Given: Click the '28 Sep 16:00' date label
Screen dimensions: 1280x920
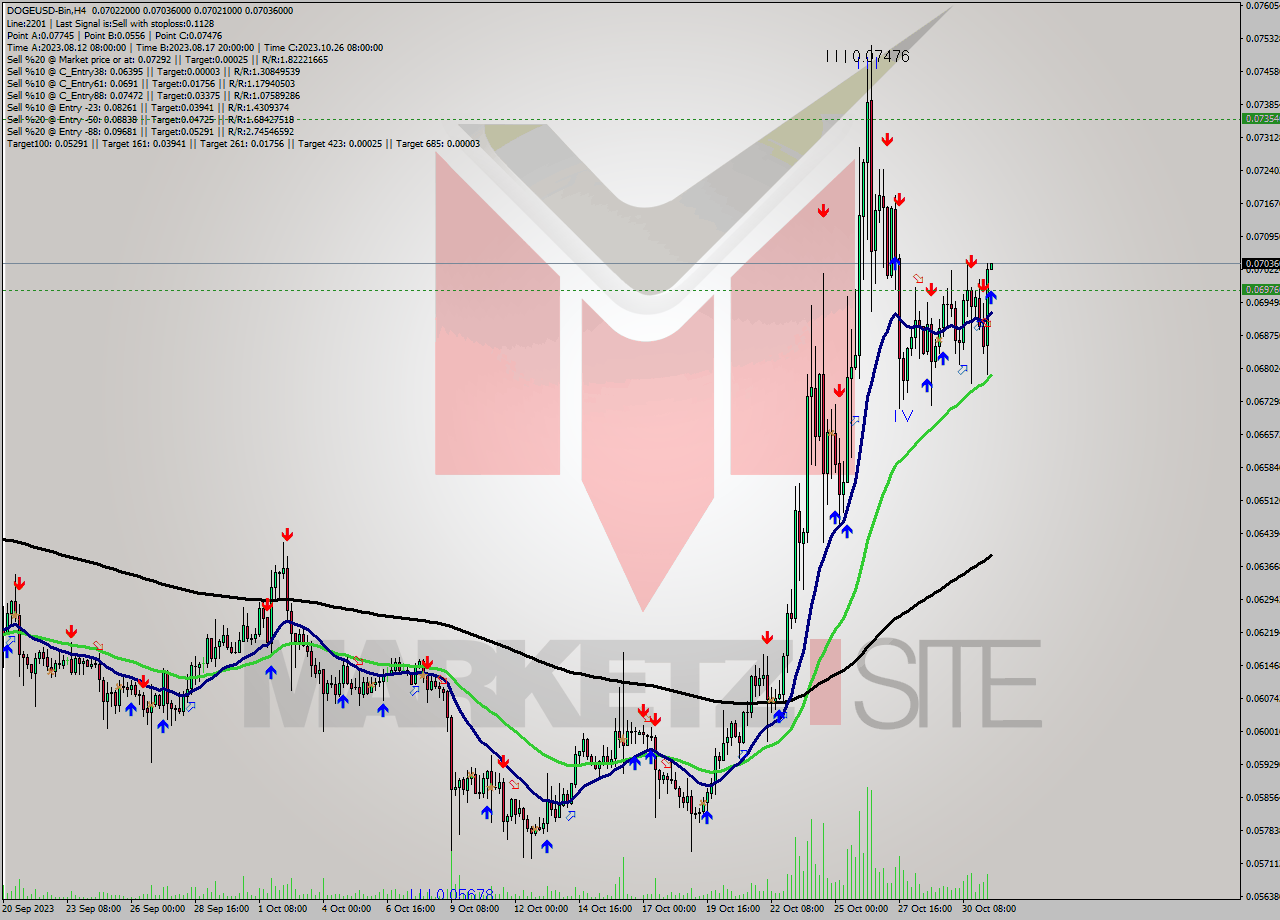Looking at the screenshot, I should tap(219, 909).
